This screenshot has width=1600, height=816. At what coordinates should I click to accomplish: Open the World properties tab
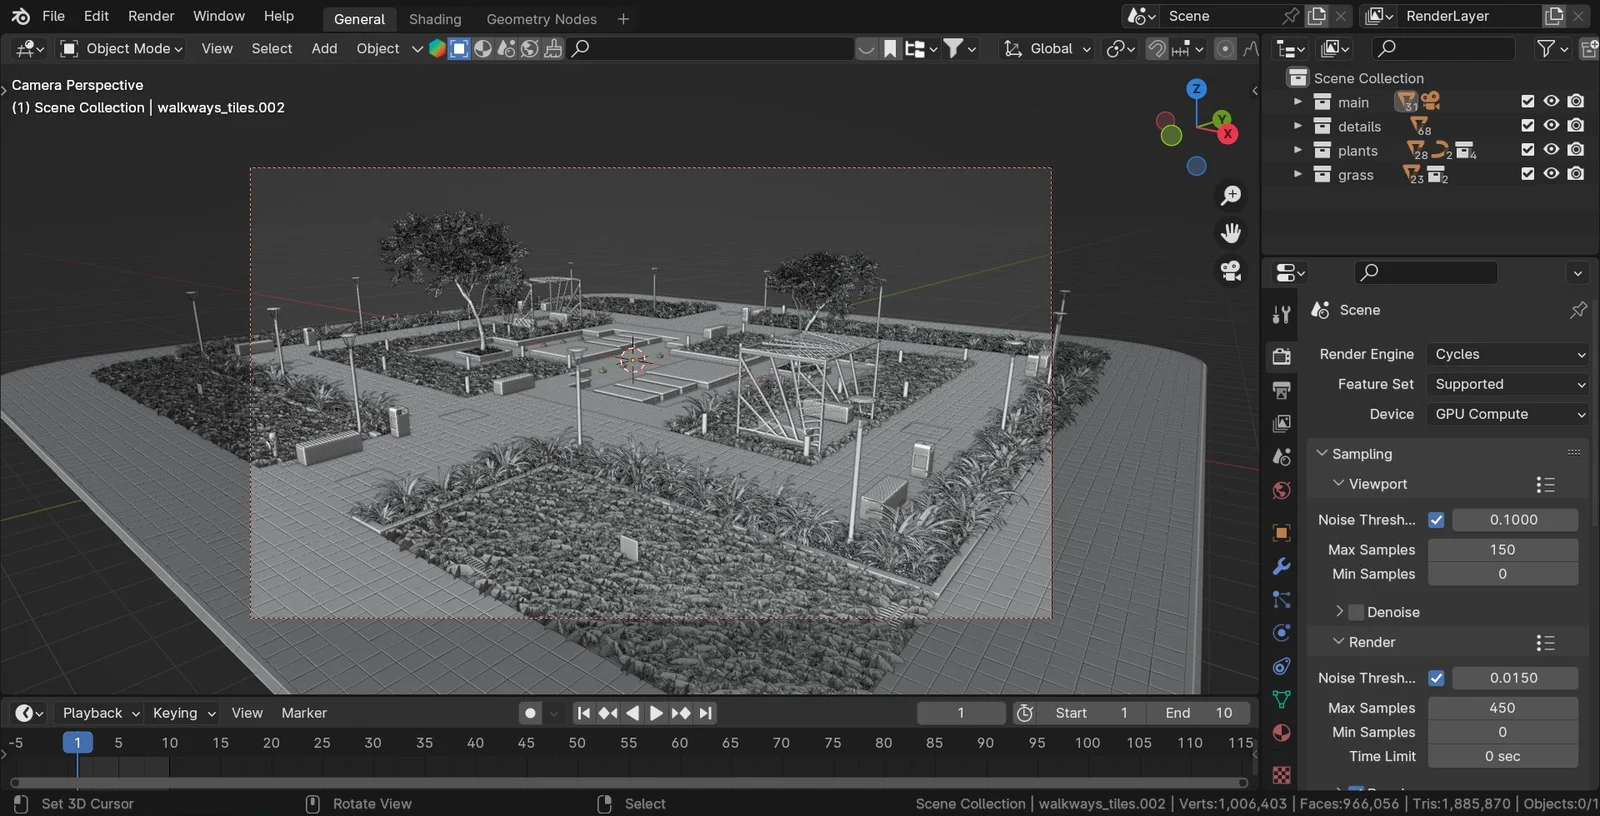1281,491
